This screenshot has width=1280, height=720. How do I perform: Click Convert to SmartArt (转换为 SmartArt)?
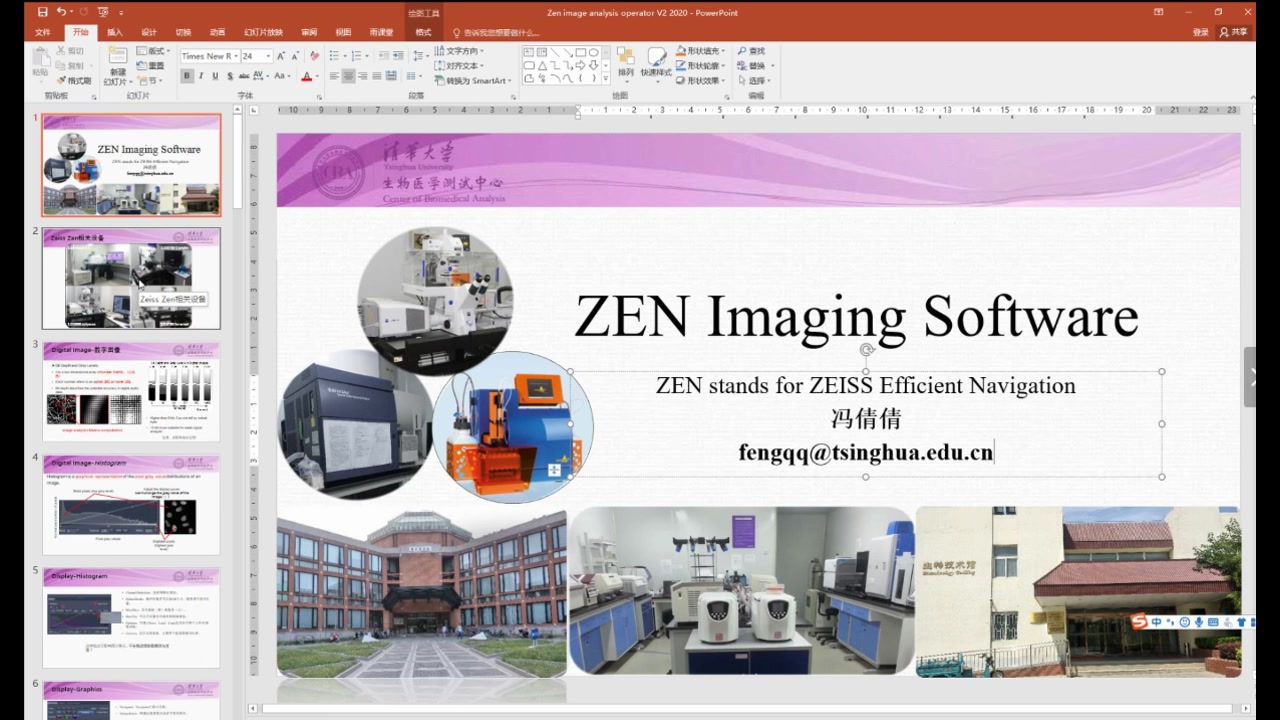[475, 81]
